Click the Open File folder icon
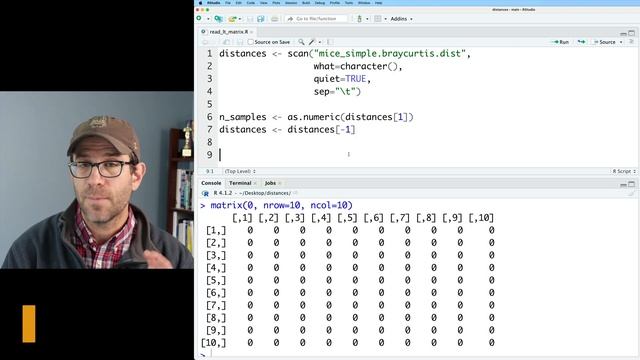 tap(232, 19)
